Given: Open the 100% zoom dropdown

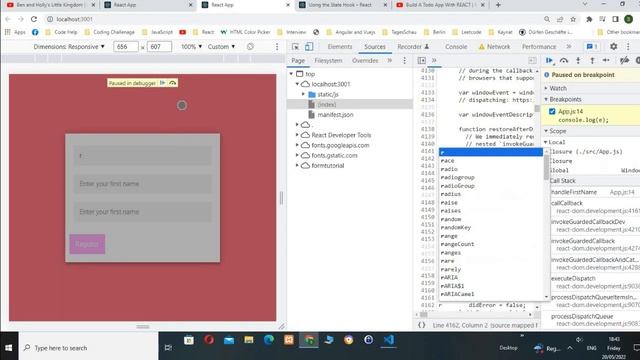Looking at the screenshot, I should tap(191, 47).
